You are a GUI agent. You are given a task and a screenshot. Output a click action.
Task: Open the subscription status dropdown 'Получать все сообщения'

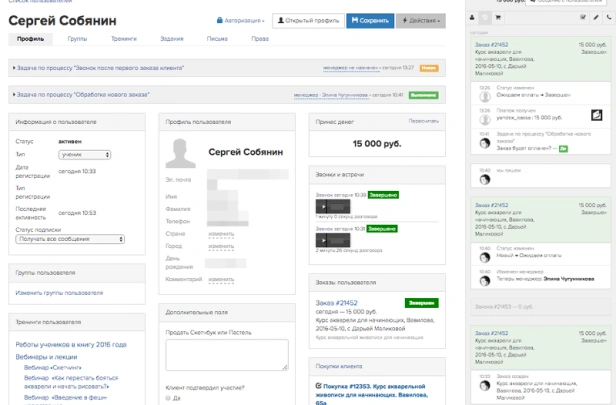[x=70, y=239]
